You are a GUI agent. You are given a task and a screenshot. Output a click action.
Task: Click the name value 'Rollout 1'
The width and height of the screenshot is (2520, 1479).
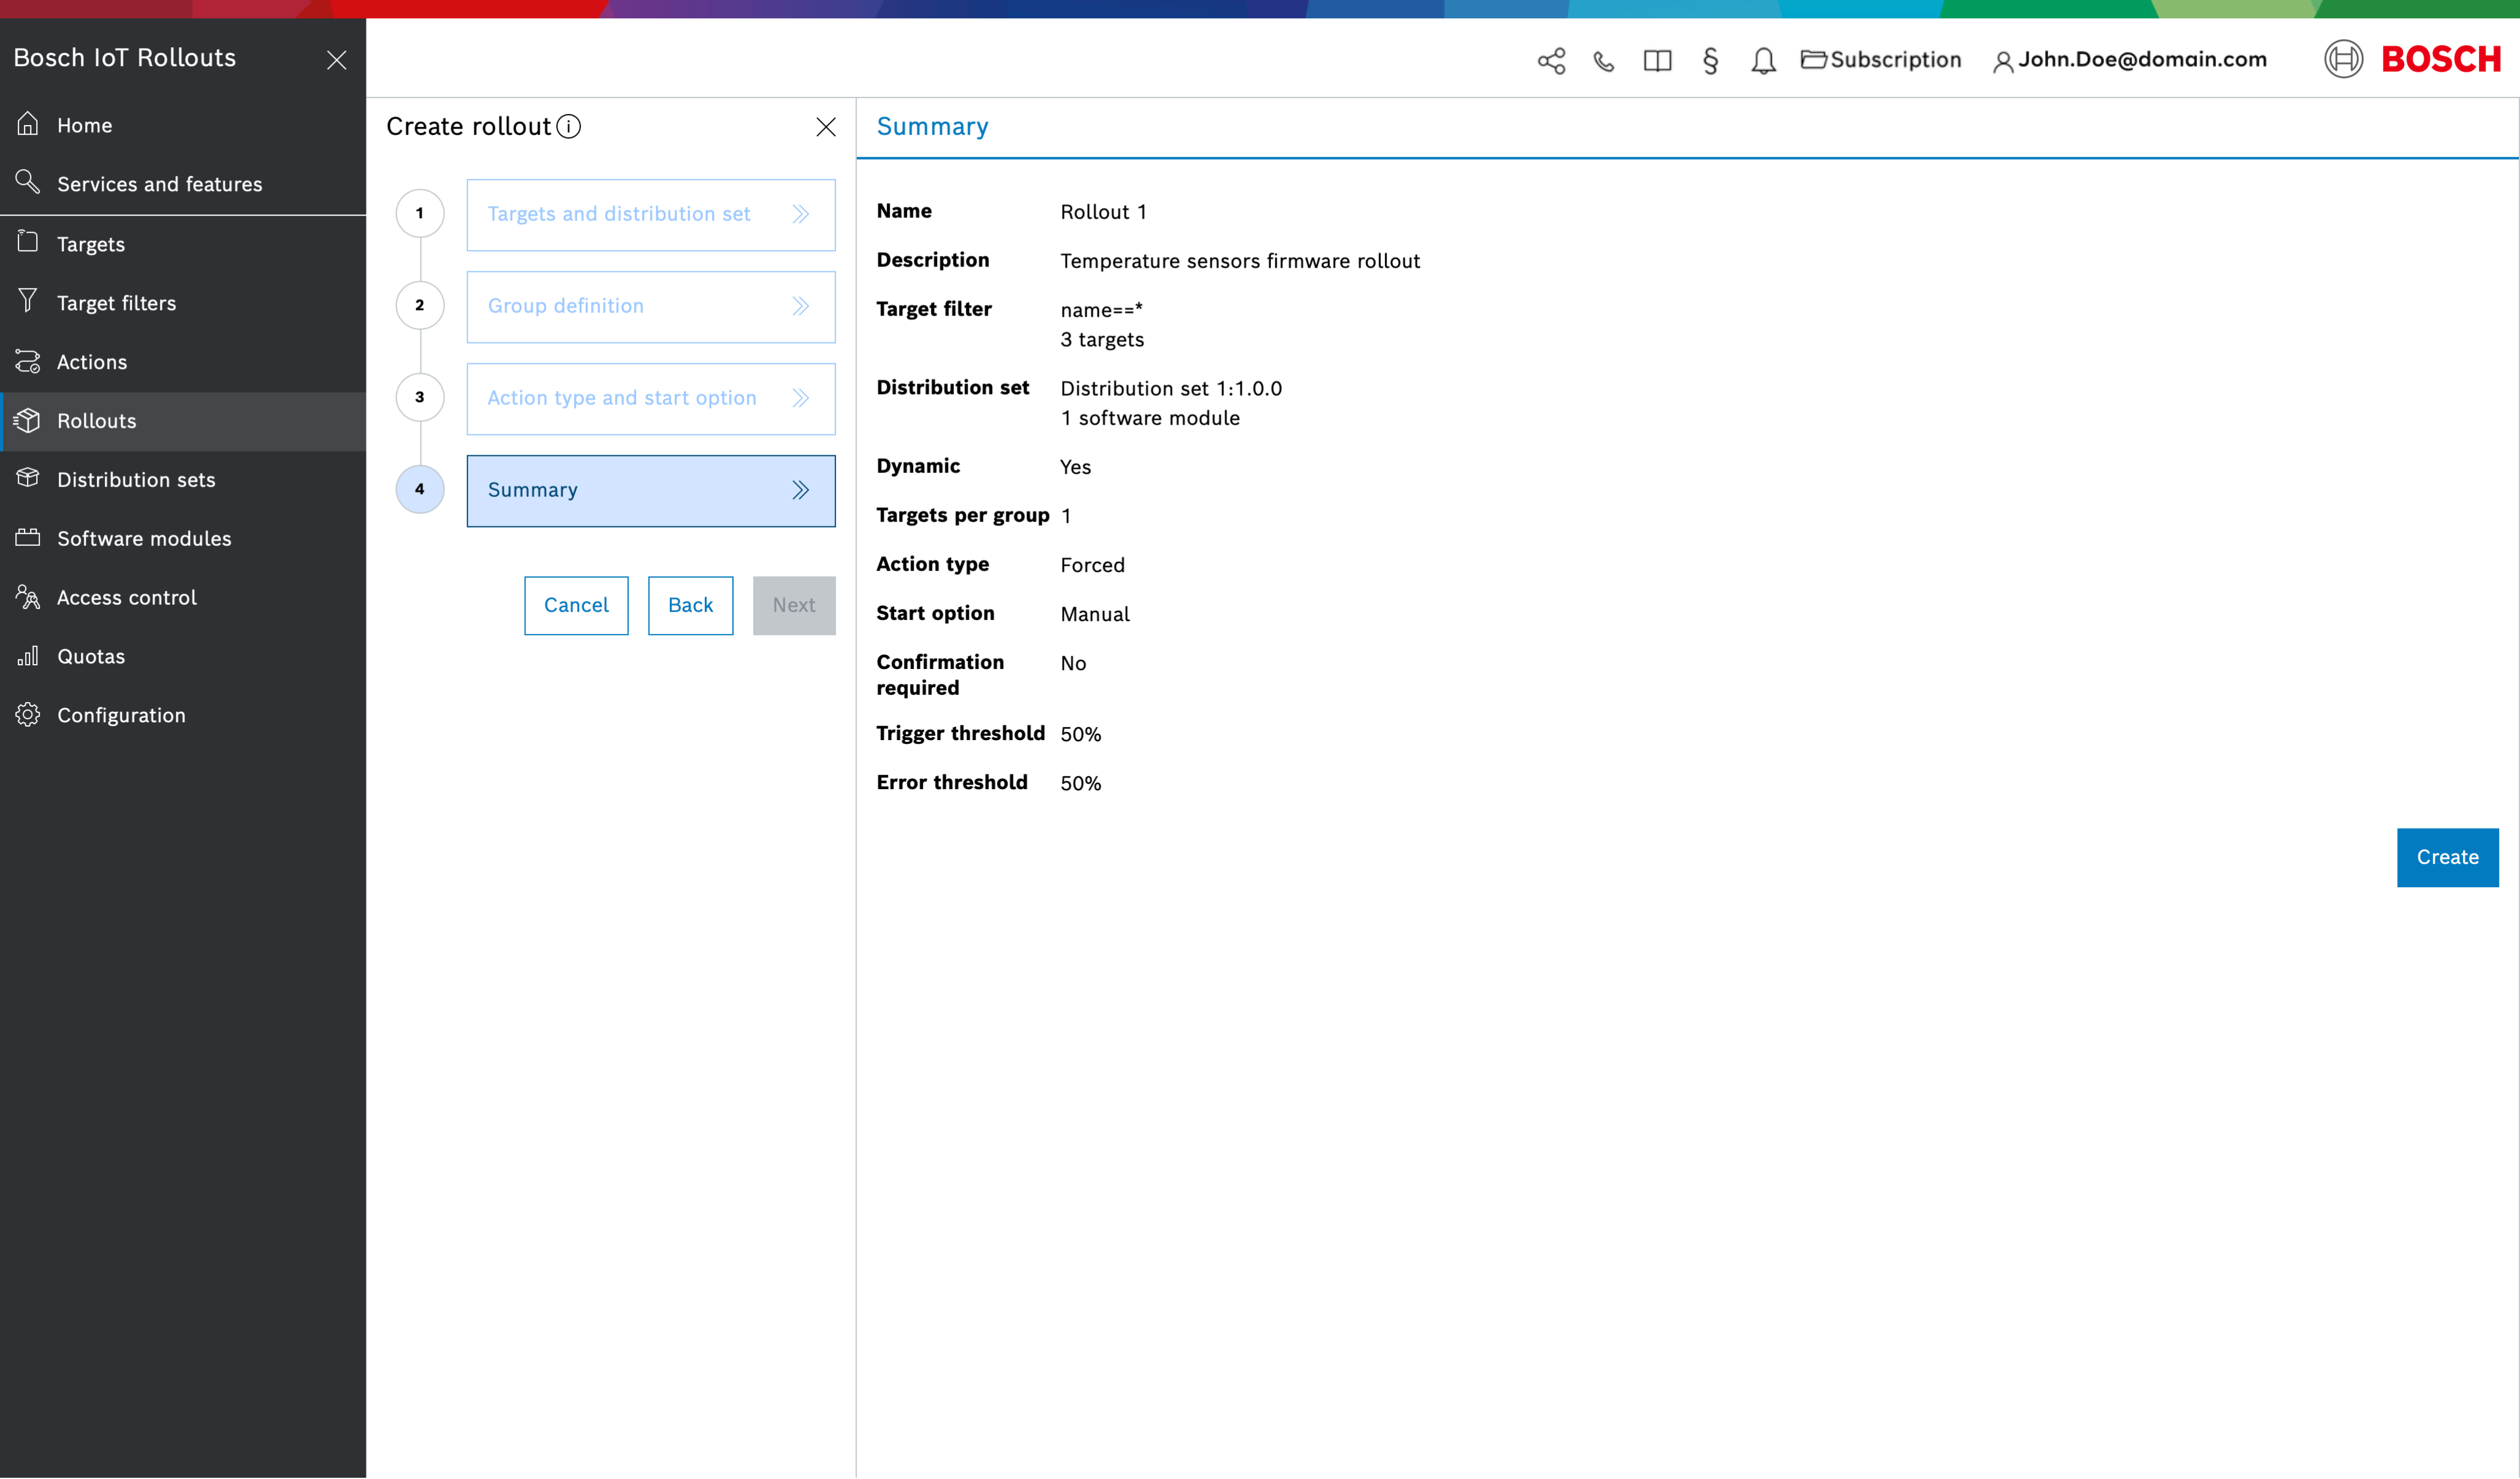click(1103, 212)
